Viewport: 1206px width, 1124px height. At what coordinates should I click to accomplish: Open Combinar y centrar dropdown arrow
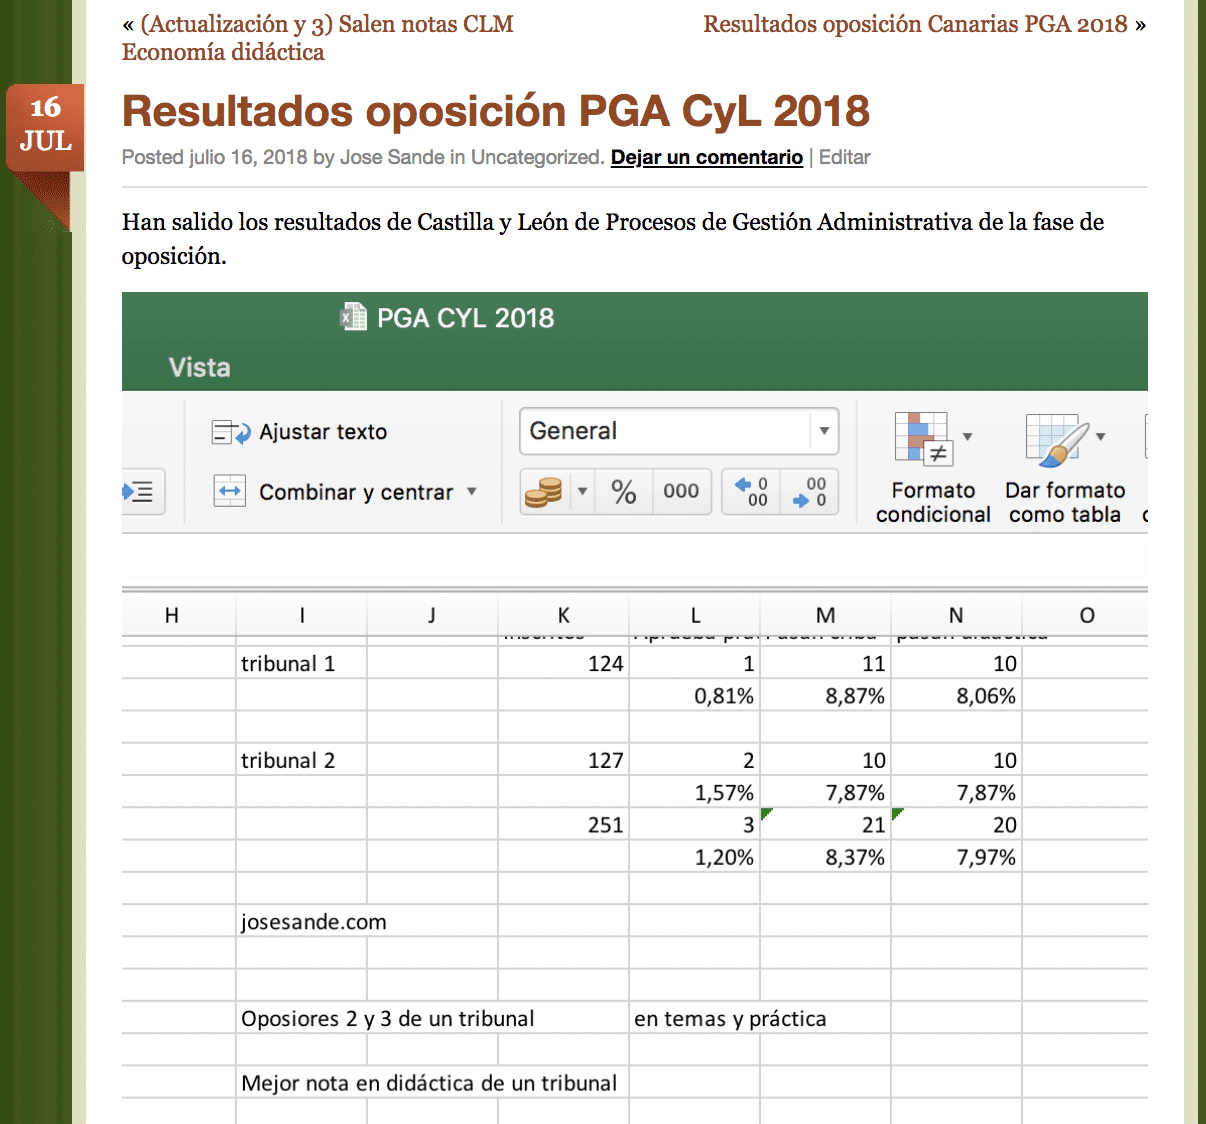click(472, 492)
